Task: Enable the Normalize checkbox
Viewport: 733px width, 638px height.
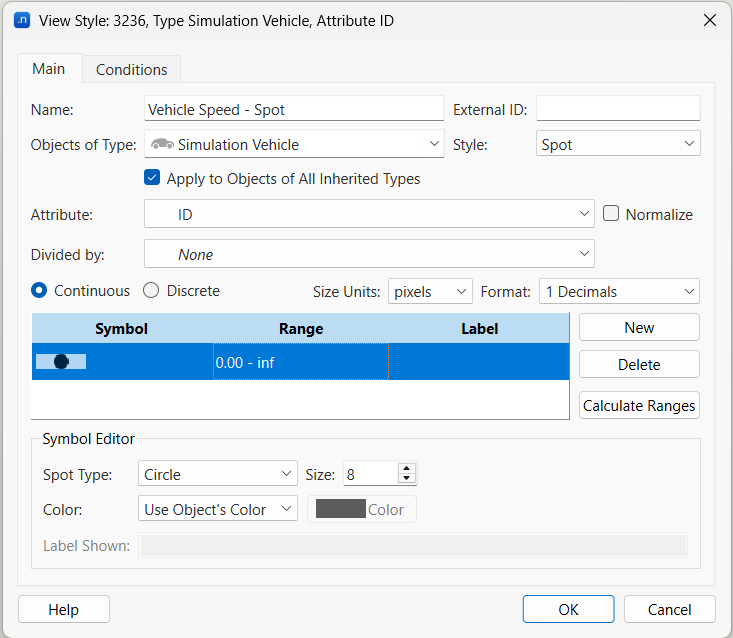Action: click(611, 214)
